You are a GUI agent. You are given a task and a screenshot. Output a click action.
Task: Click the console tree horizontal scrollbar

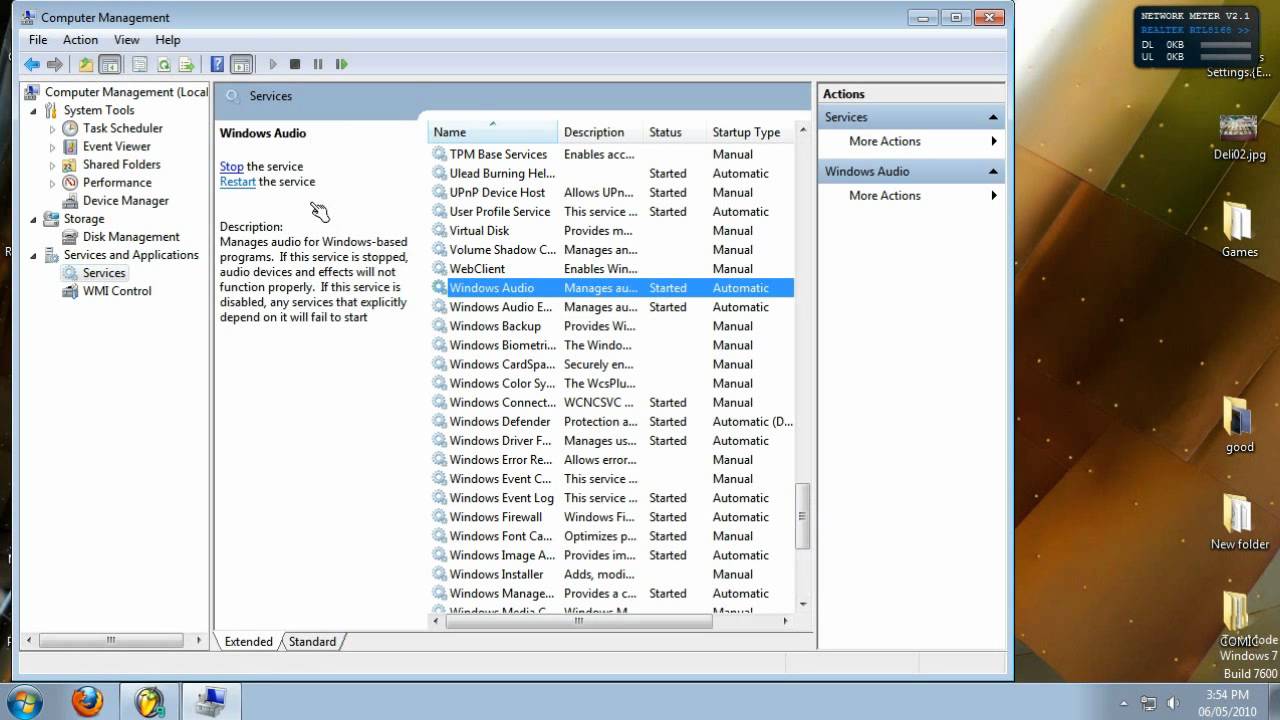[x=110, y=640]
